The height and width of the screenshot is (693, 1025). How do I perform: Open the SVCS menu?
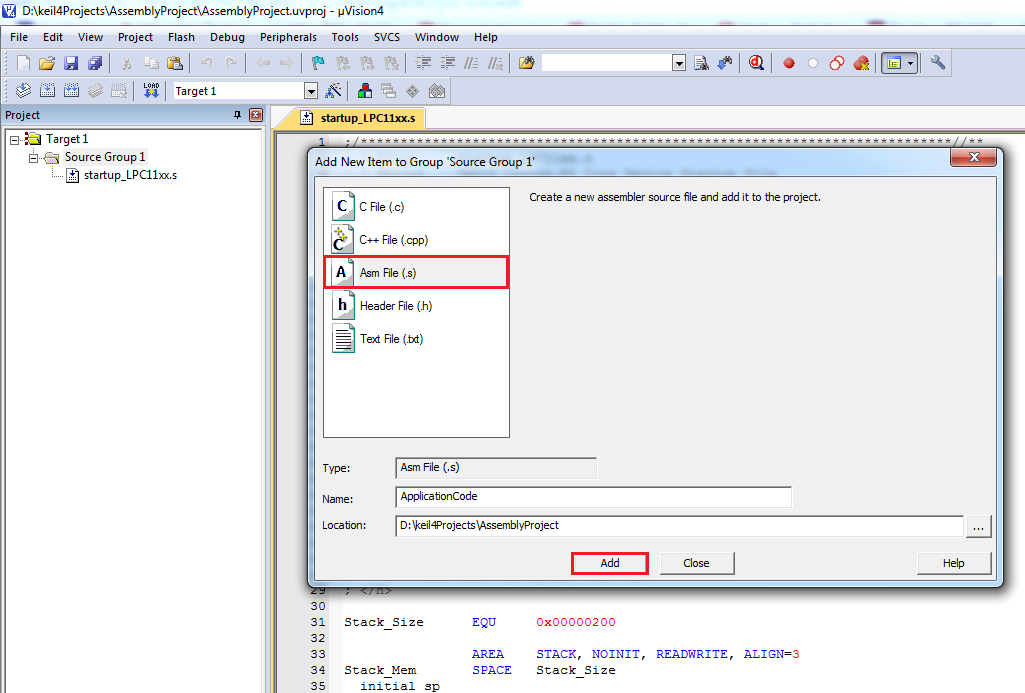(x=387, y=37)
